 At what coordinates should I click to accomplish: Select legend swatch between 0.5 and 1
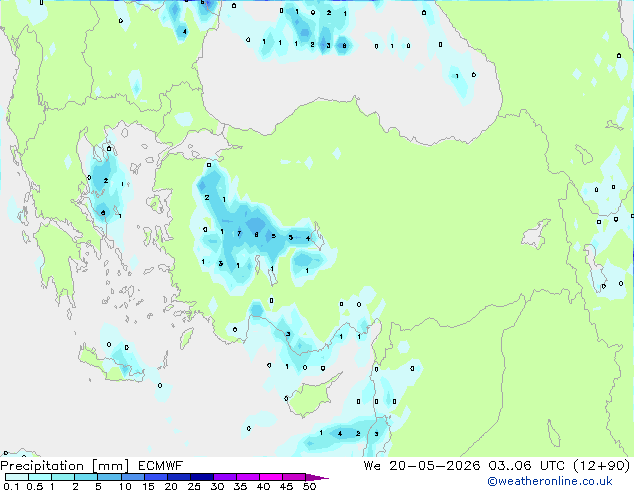(40, 477)
